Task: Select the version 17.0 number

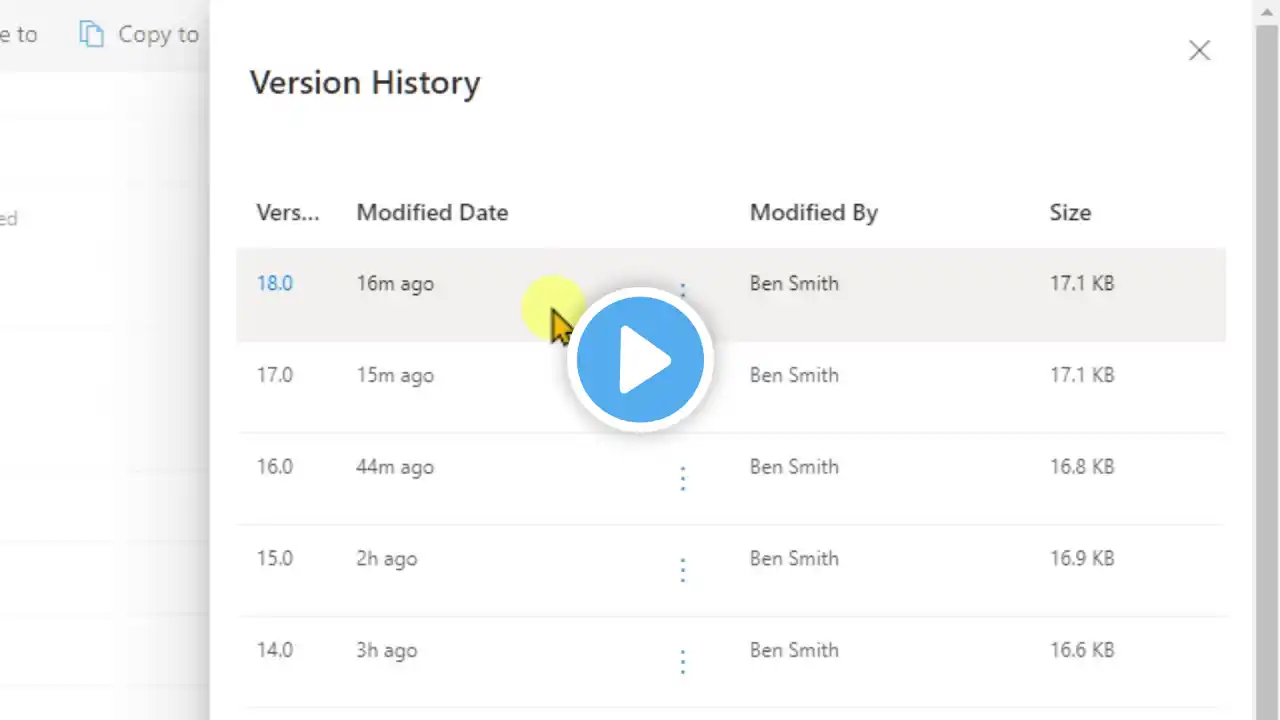Action: click(275, 375)
